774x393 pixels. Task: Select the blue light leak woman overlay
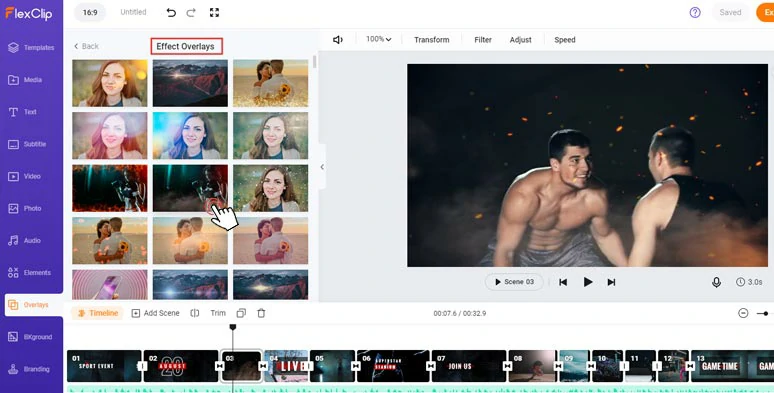[190, 135]
